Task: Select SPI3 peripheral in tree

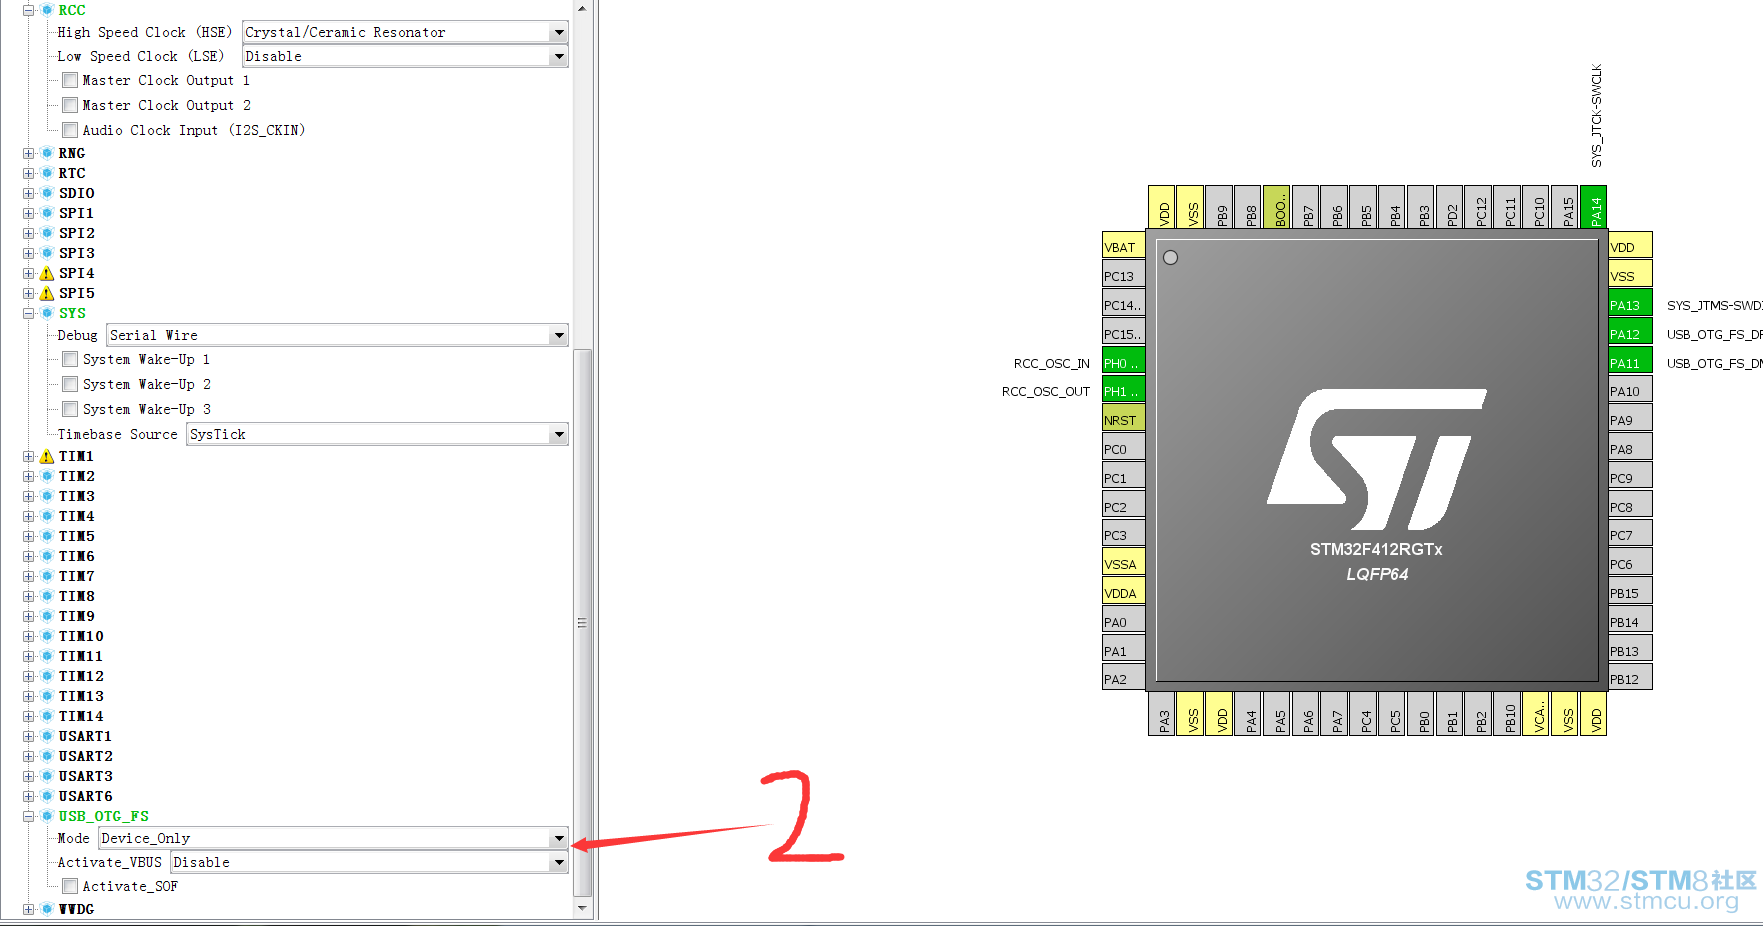Action: [76, 253]
